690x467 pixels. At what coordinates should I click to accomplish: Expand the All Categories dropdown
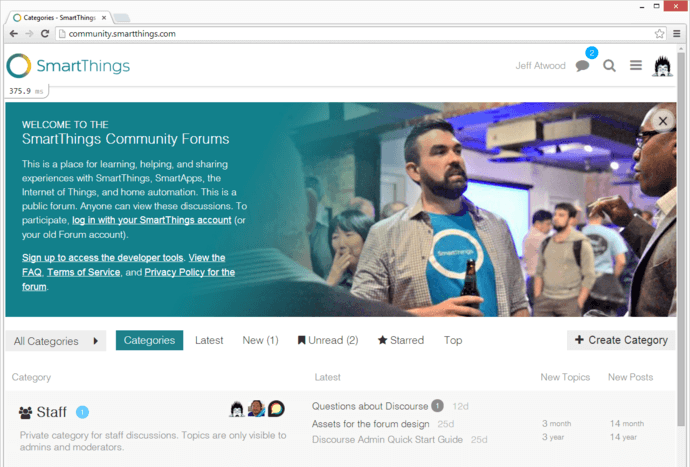tap(58, 341)
